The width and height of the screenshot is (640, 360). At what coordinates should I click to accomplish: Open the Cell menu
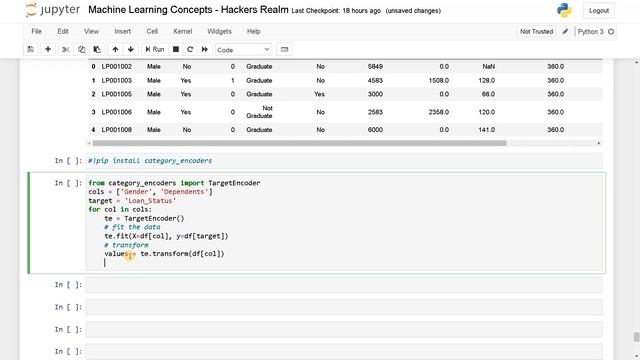point(152,31)
